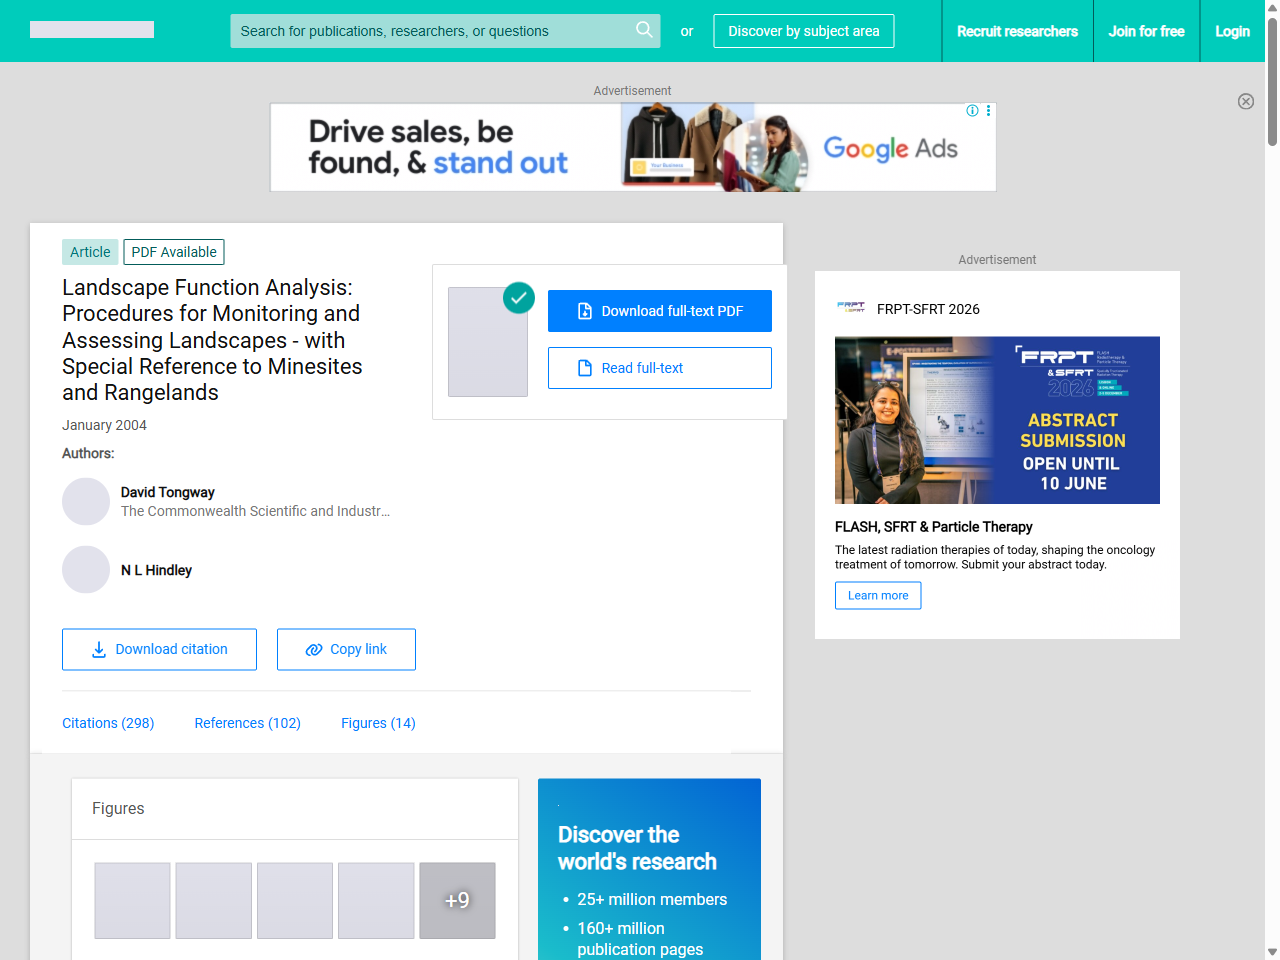Click the page vertical scrollbar
This screenshot has height=960, width=1280.
click(x=1272, y=80)
